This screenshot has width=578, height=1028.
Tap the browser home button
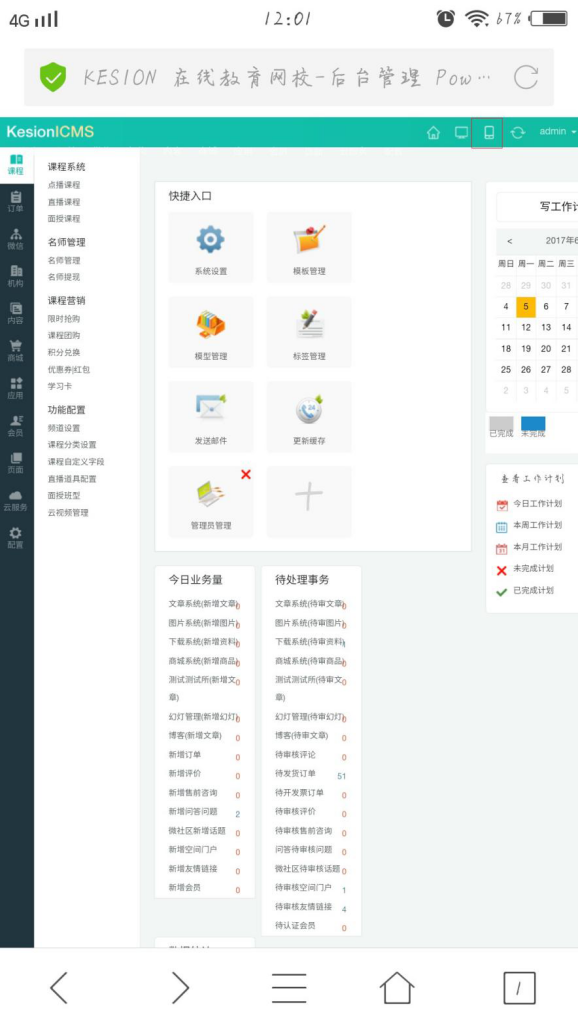click(x=397, y=987)
